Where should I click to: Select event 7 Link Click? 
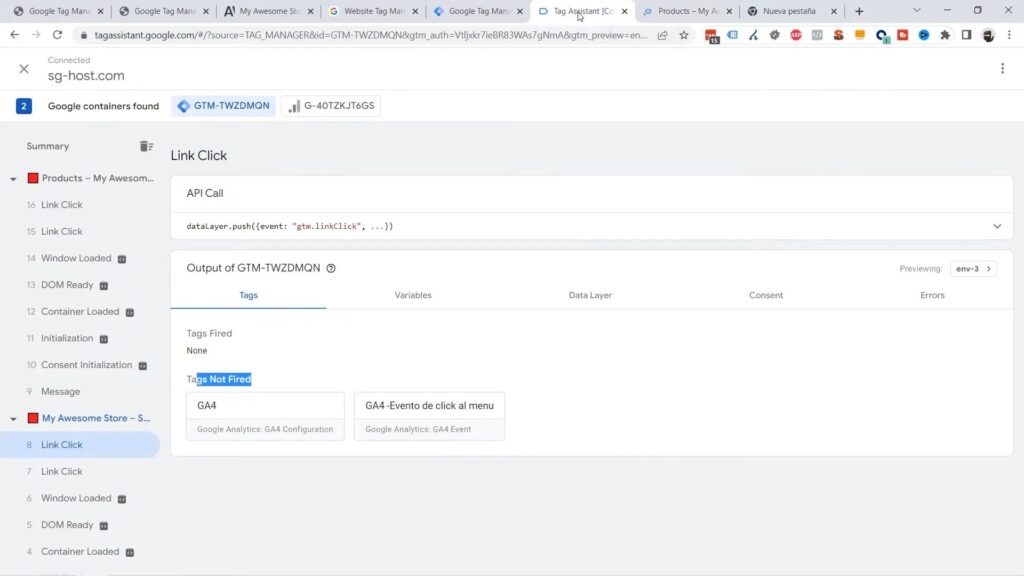coord(80,472)
